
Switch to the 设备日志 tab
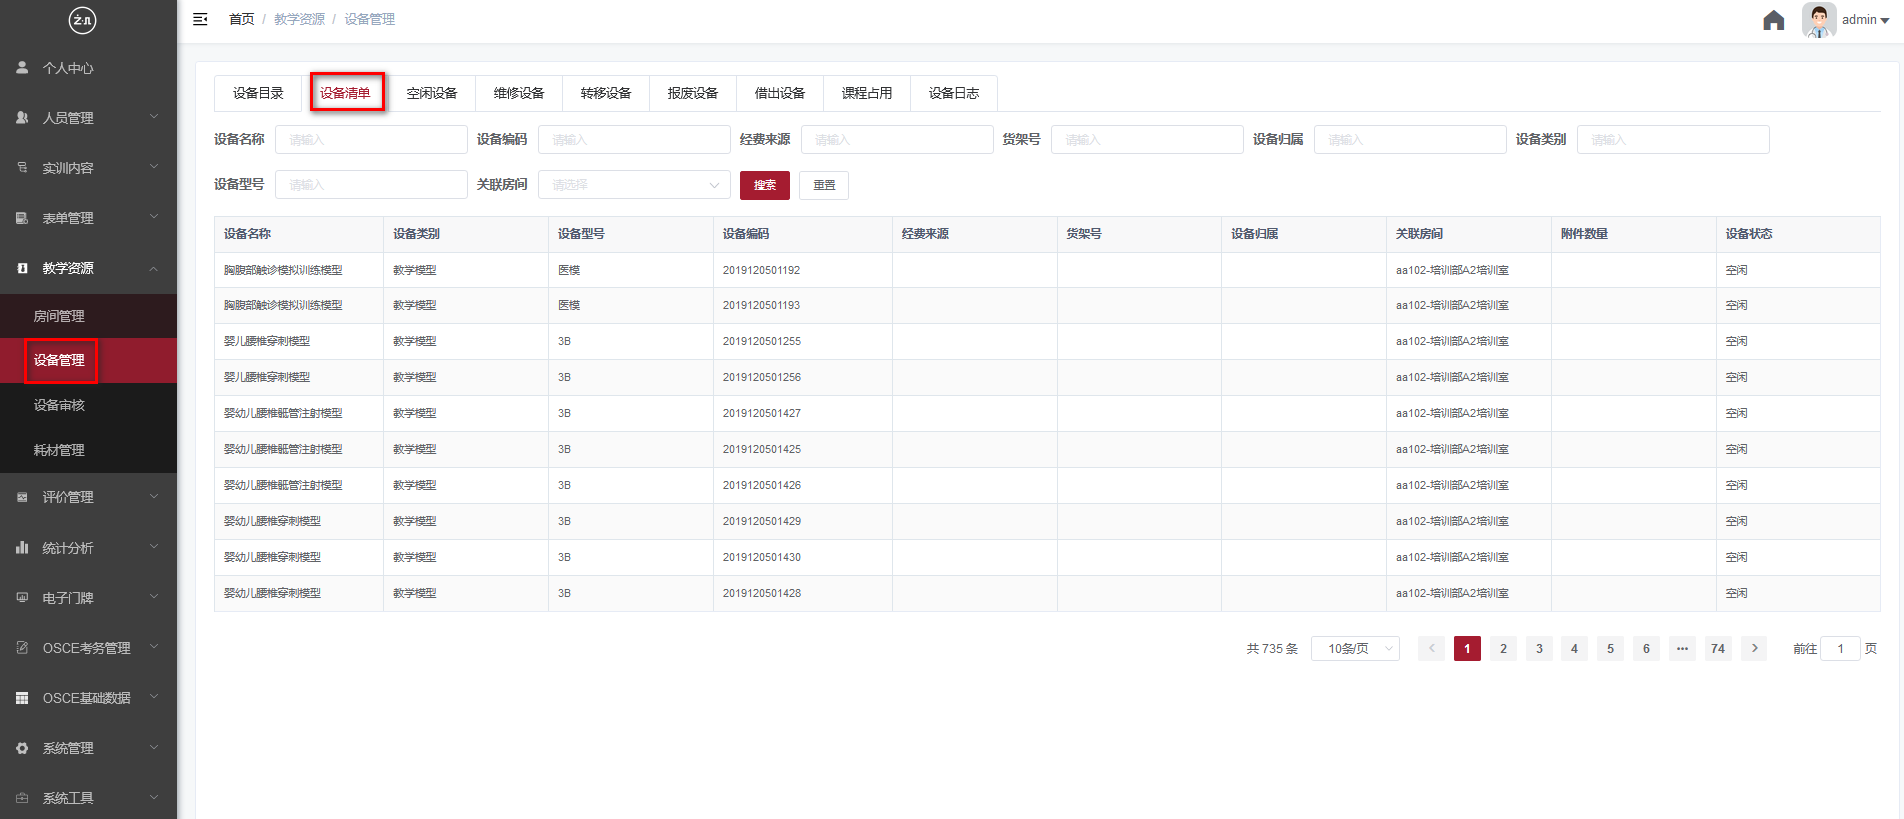(x=954, y=93)
